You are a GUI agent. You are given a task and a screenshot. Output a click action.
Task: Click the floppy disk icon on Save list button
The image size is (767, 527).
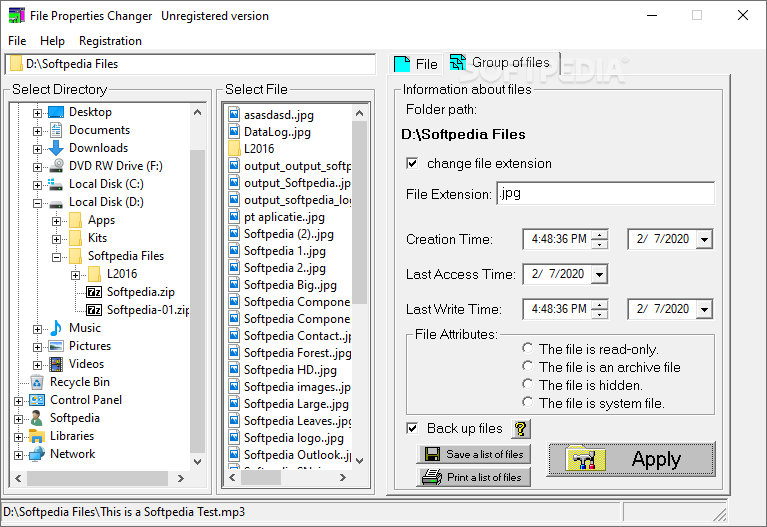[432, 455]
